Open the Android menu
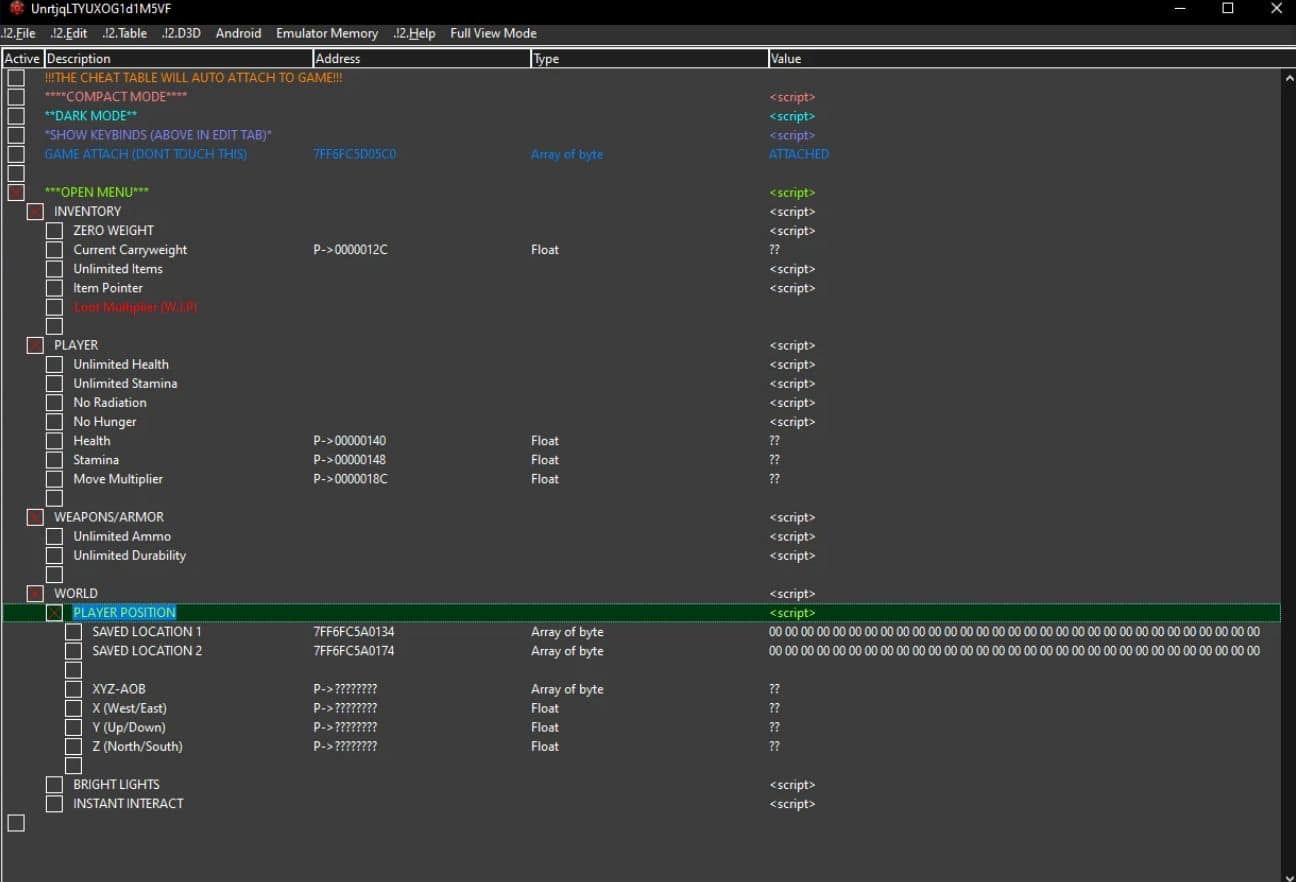 (238, 33)
